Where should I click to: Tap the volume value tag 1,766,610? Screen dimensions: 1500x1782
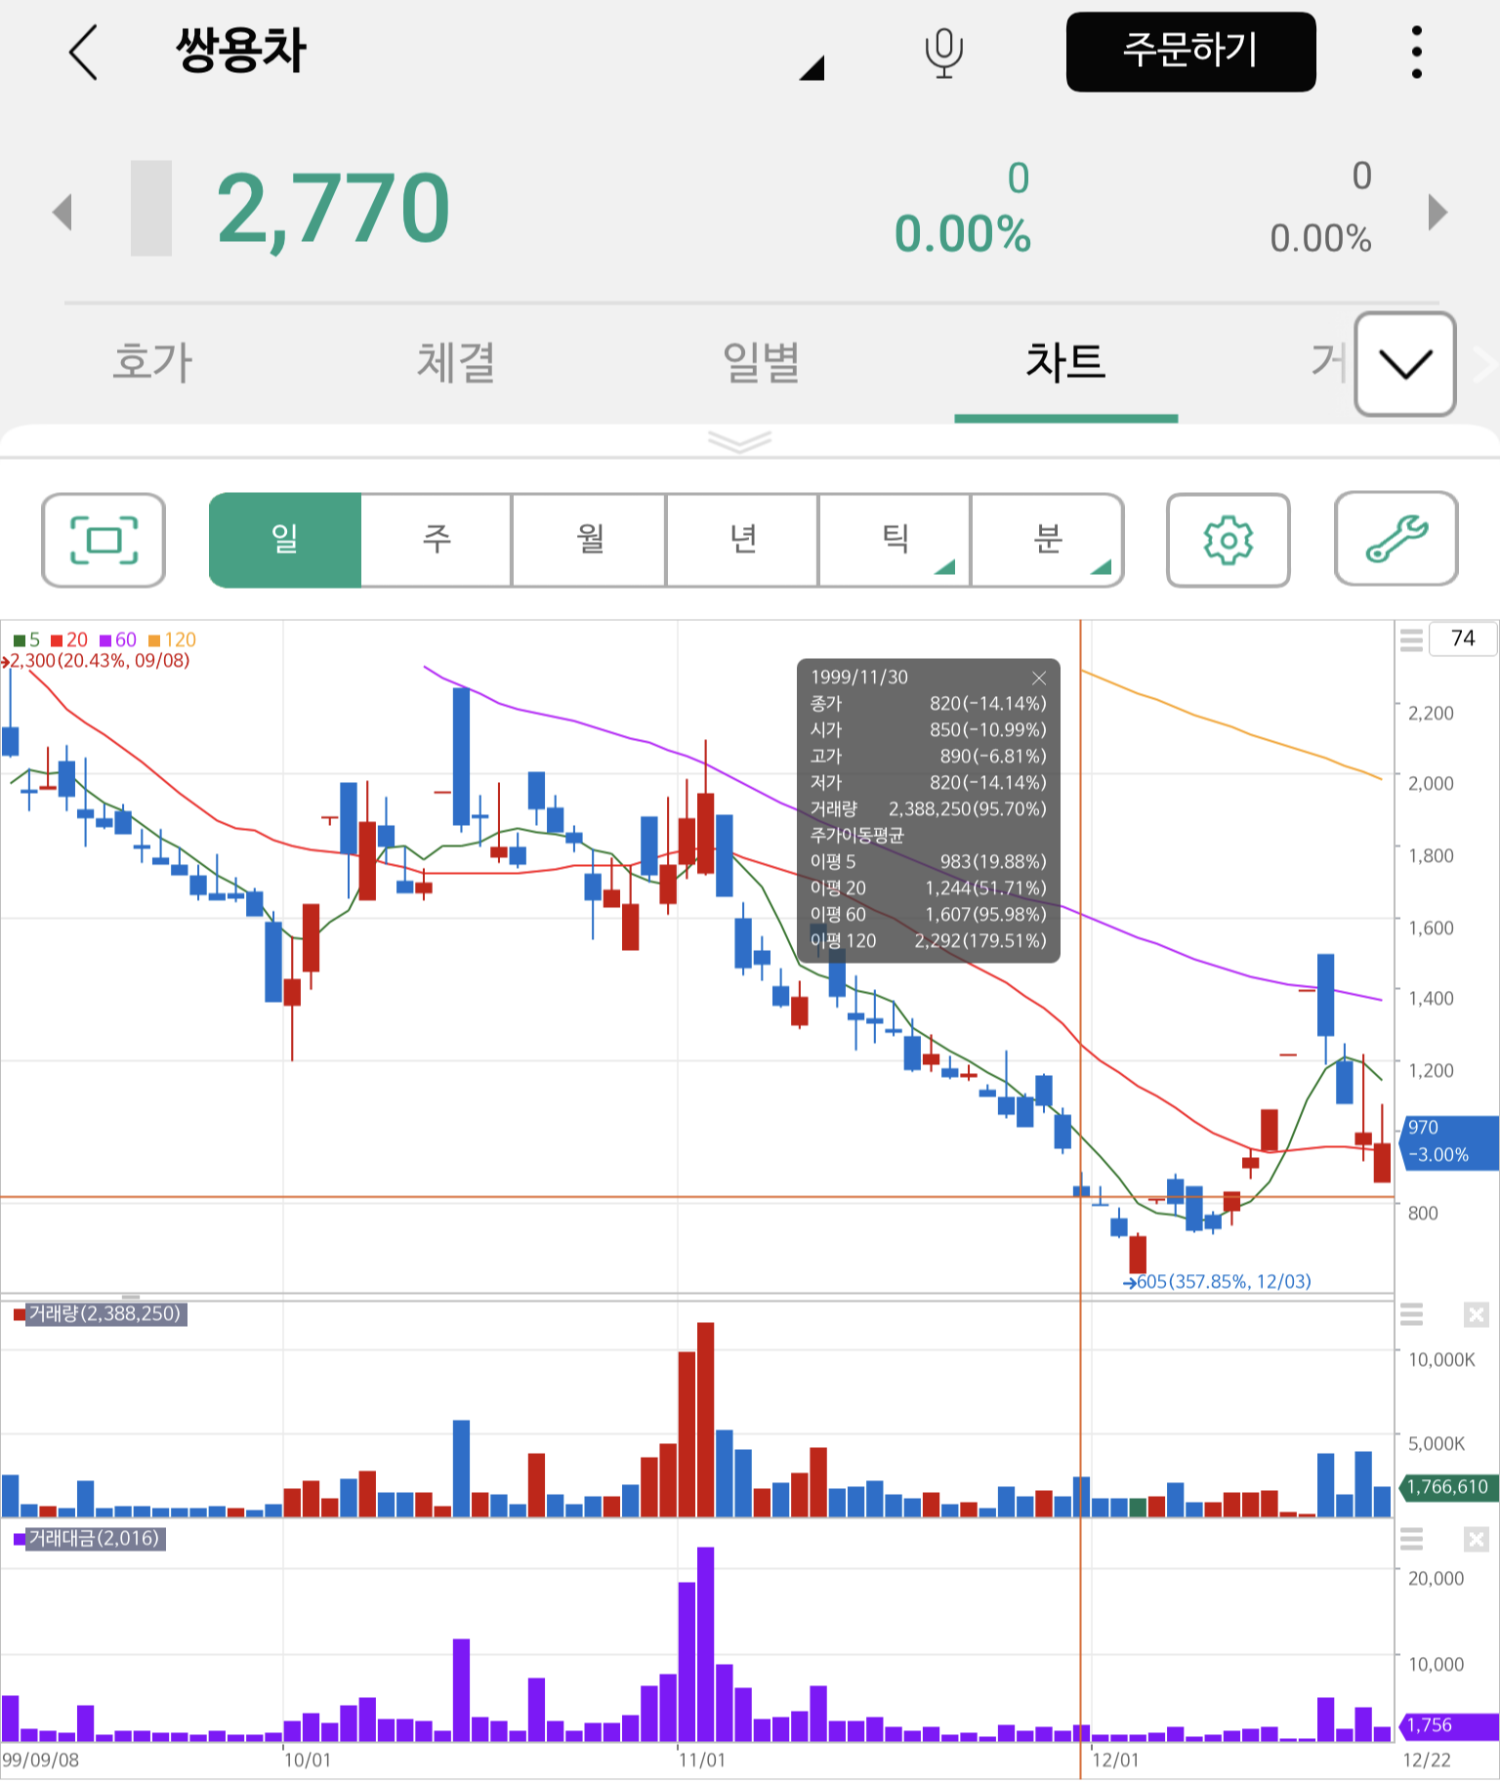coord(1448,1487)
